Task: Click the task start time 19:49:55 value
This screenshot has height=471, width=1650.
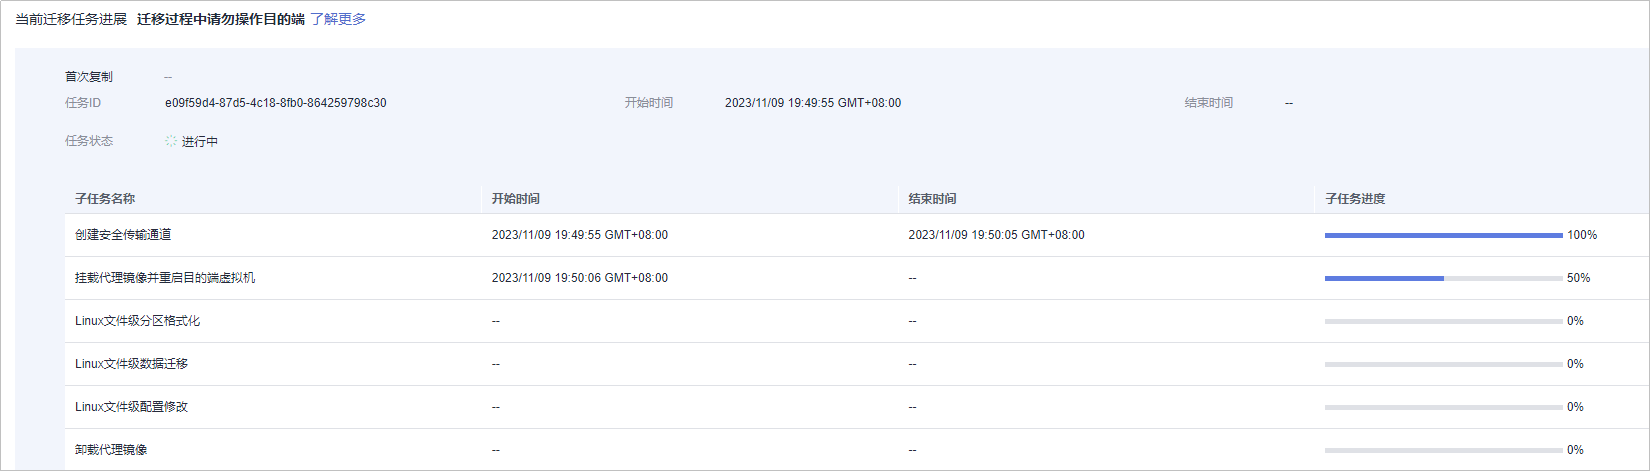Action: pyautogui.click(x=813, y=103)
